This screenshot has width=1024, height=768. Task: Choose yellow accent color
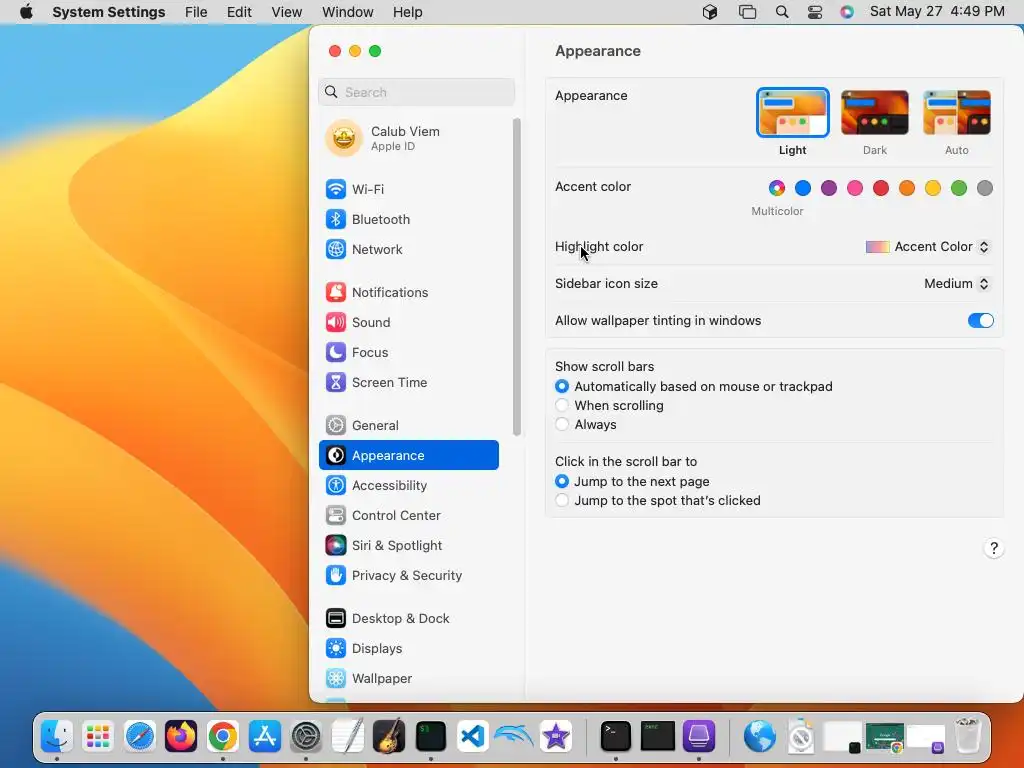933,188
